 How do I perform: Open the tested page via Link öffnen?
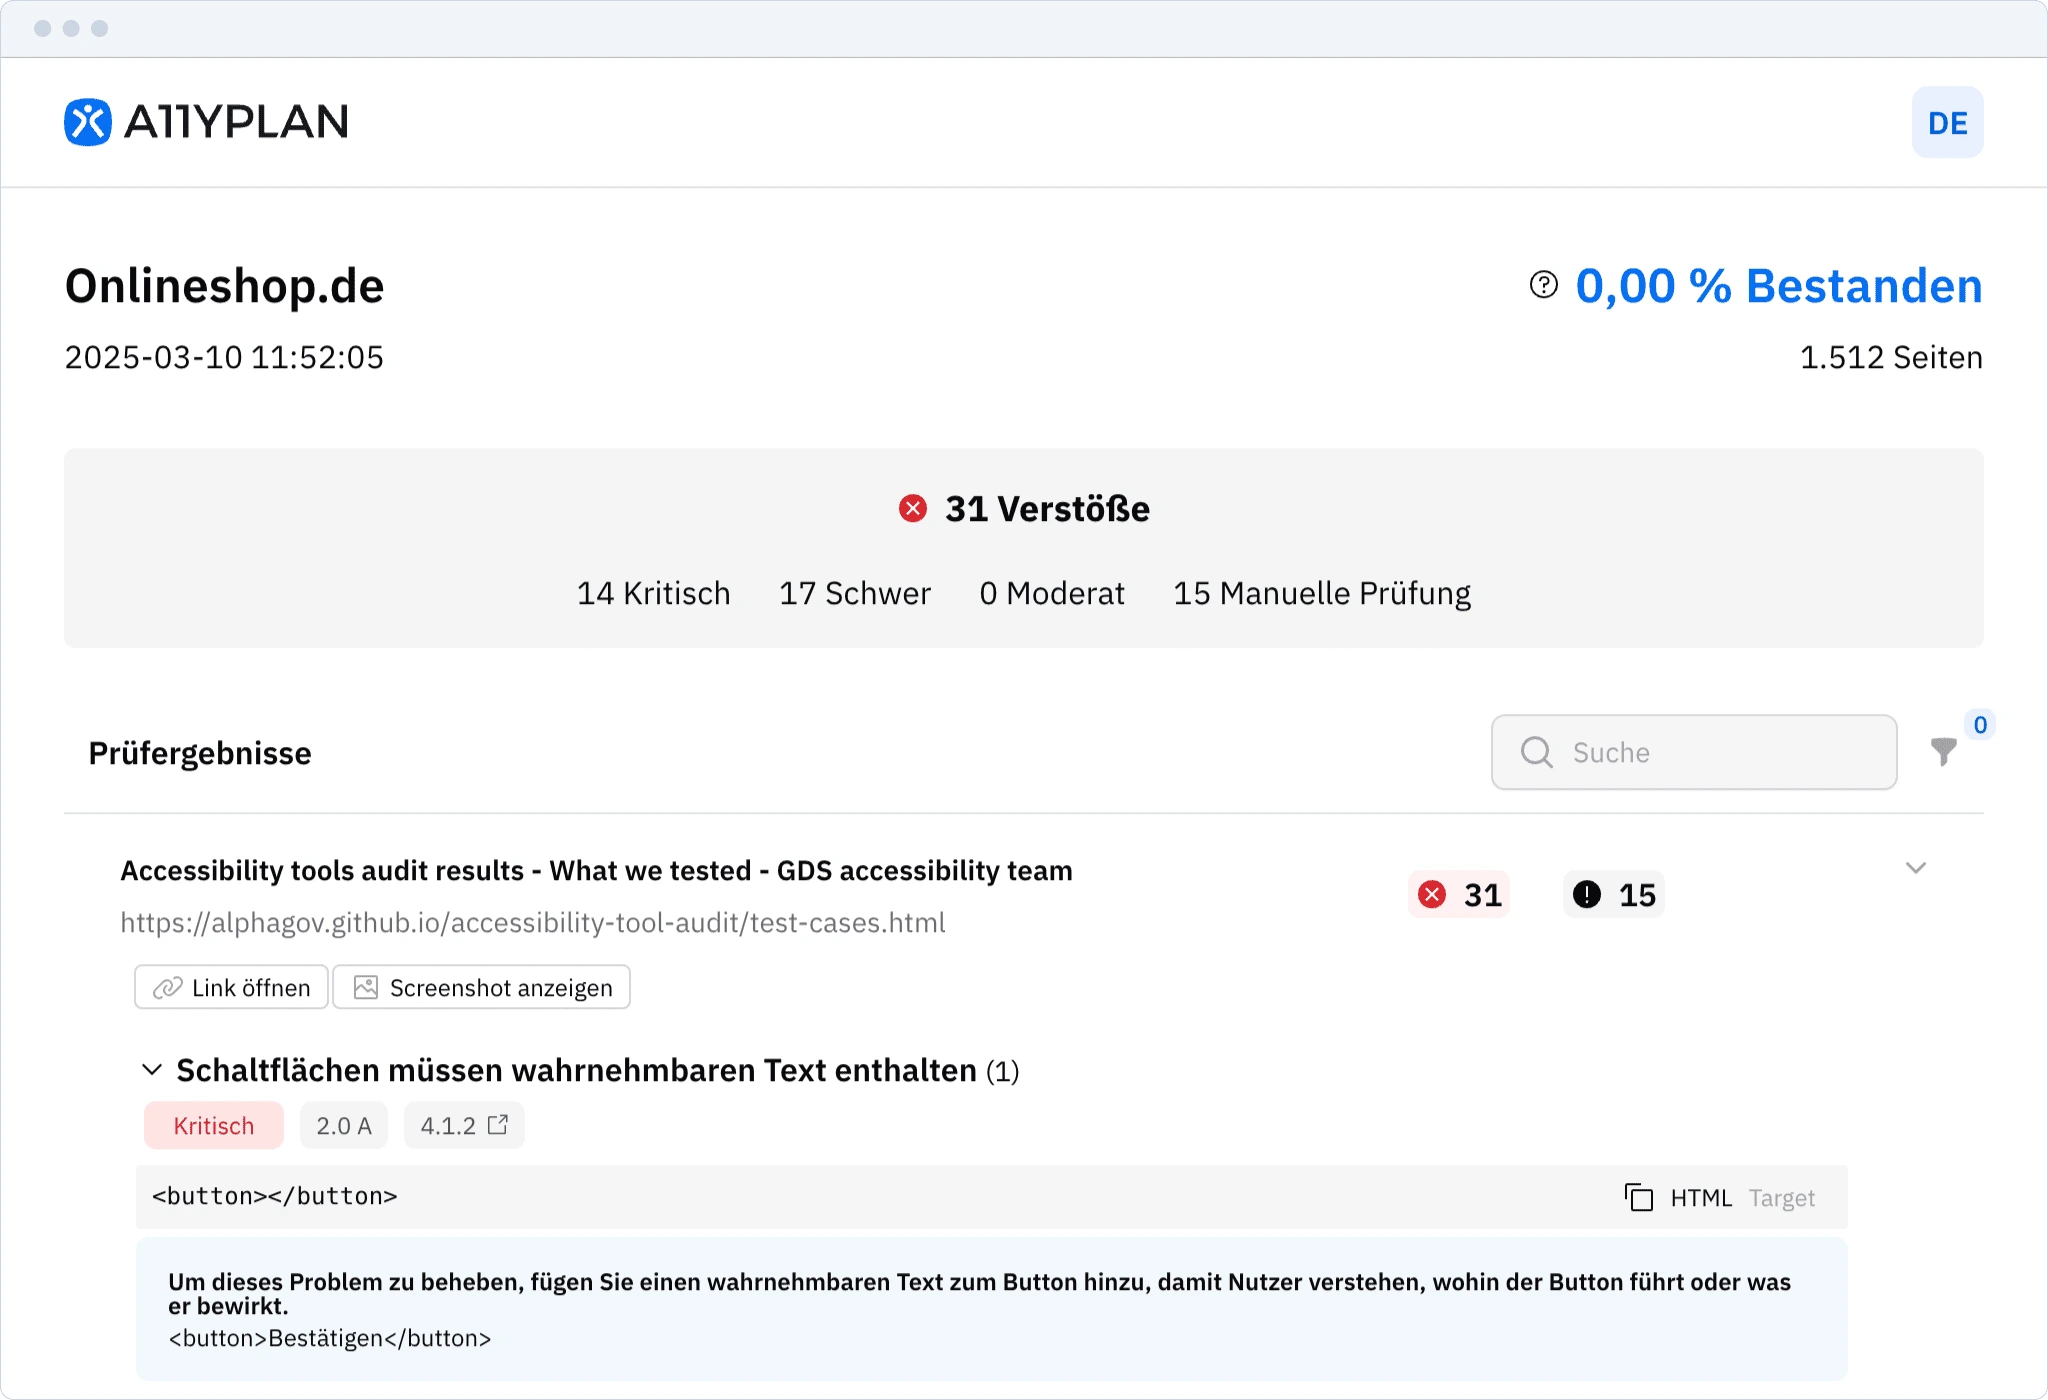[230, 987]
